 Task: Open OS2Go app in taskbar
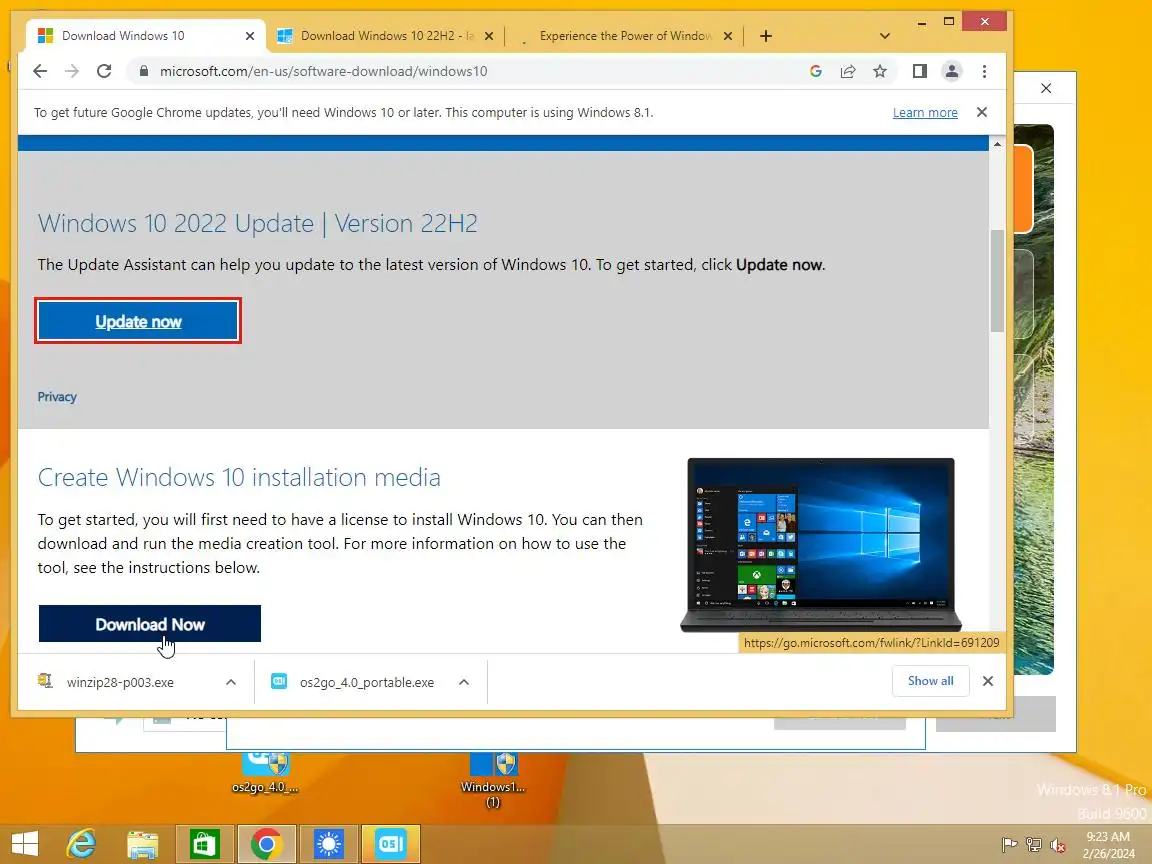(x=391, y=844)
